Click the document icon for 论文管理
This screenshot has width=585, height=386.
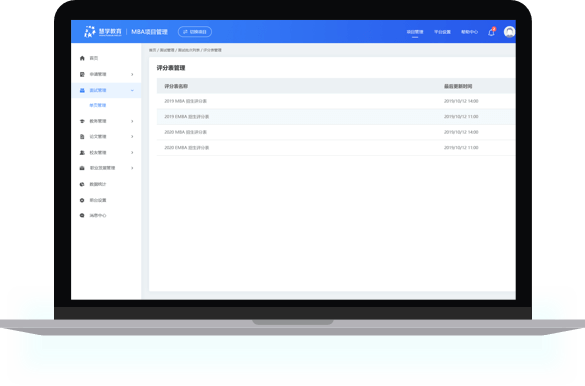point(82,137)
